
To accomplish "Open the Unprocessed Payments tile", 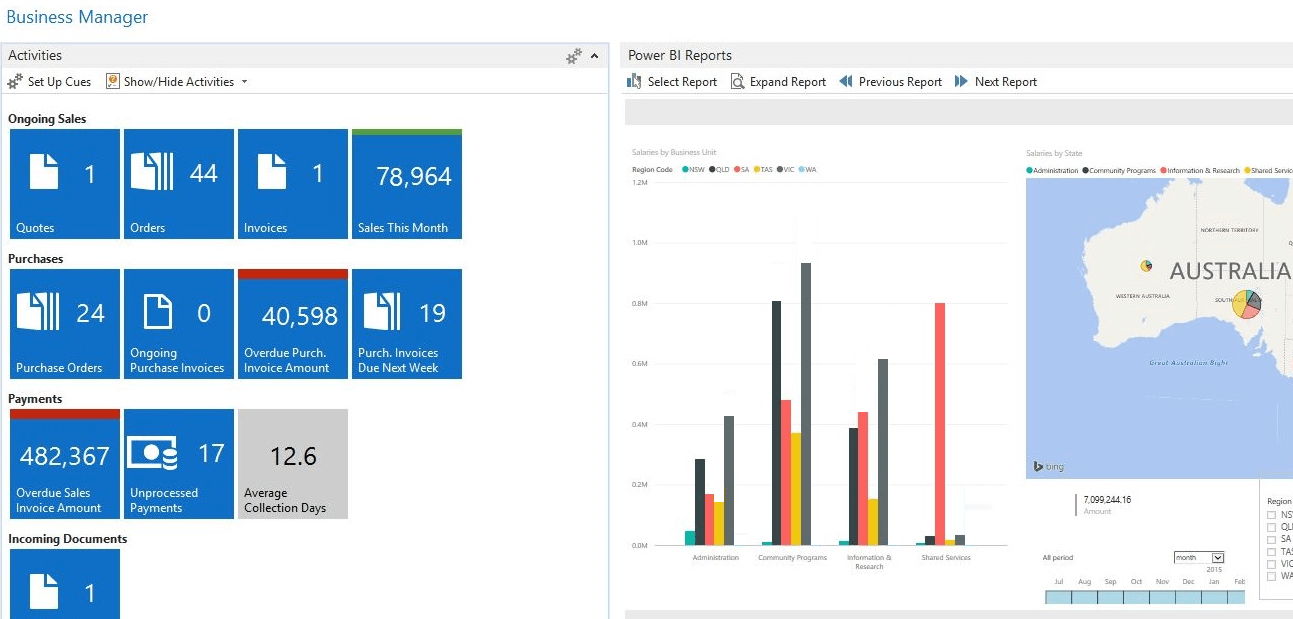I will coord(179,464).
